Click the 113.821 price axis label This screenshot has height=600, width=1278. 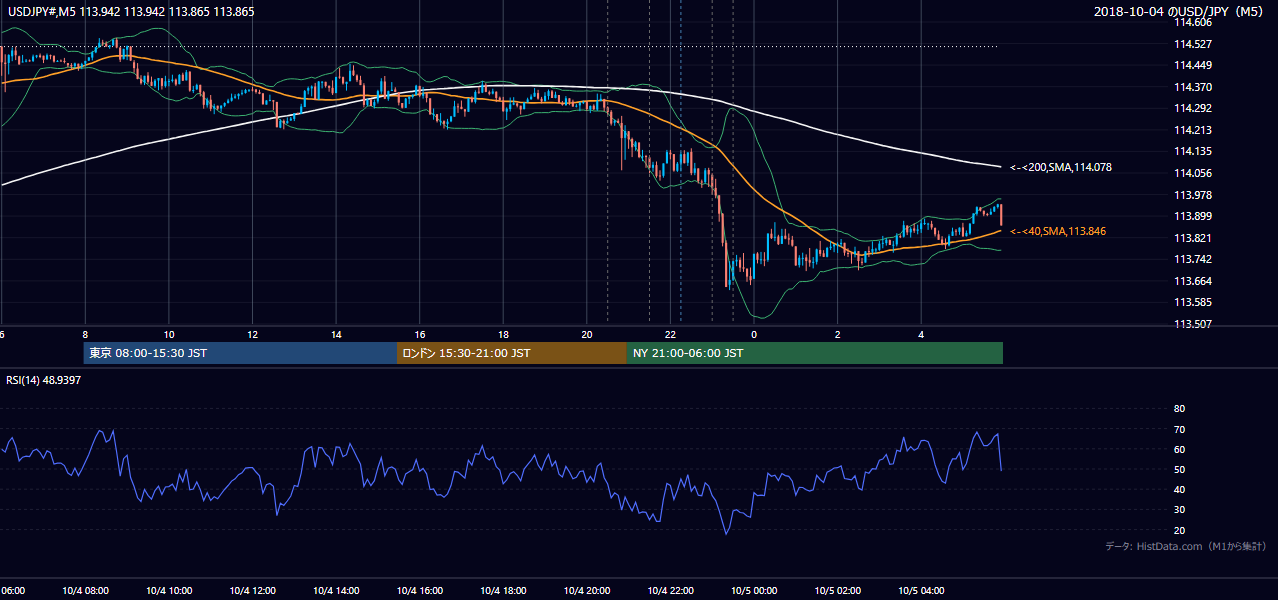point(1192,238)
